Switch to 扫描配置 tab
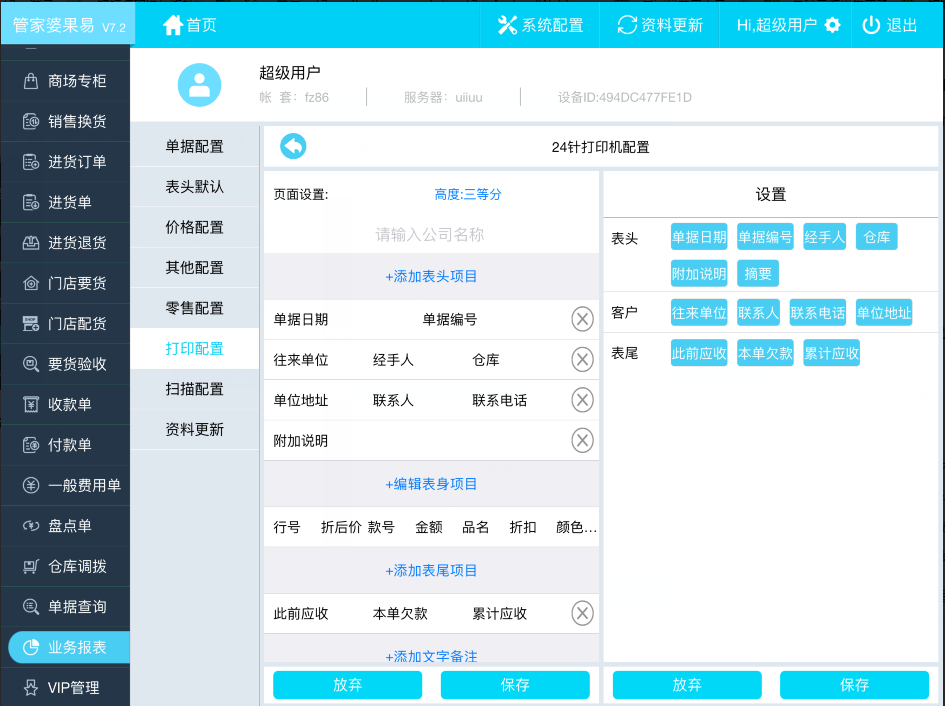This screenshot has height=706, width=945. click(x=194, y=389)
